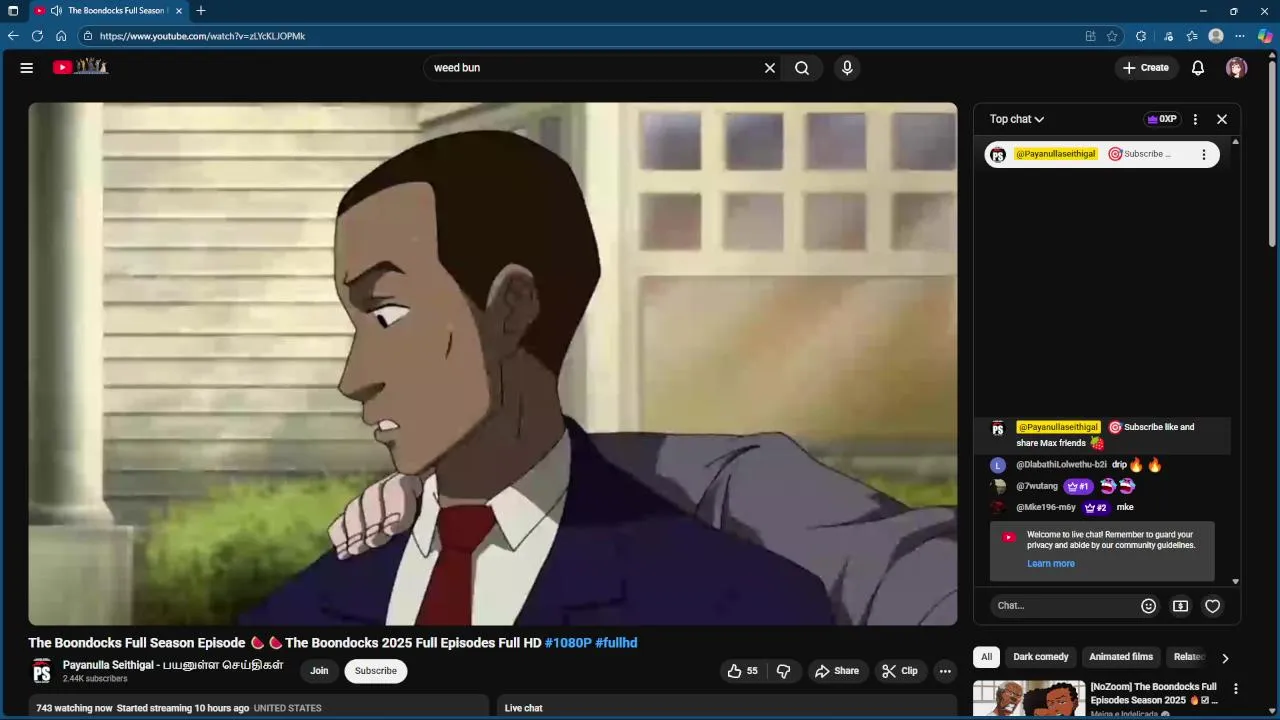1280x720 pixels.
Task: Select the All filter chip
Action: [987, 657]
